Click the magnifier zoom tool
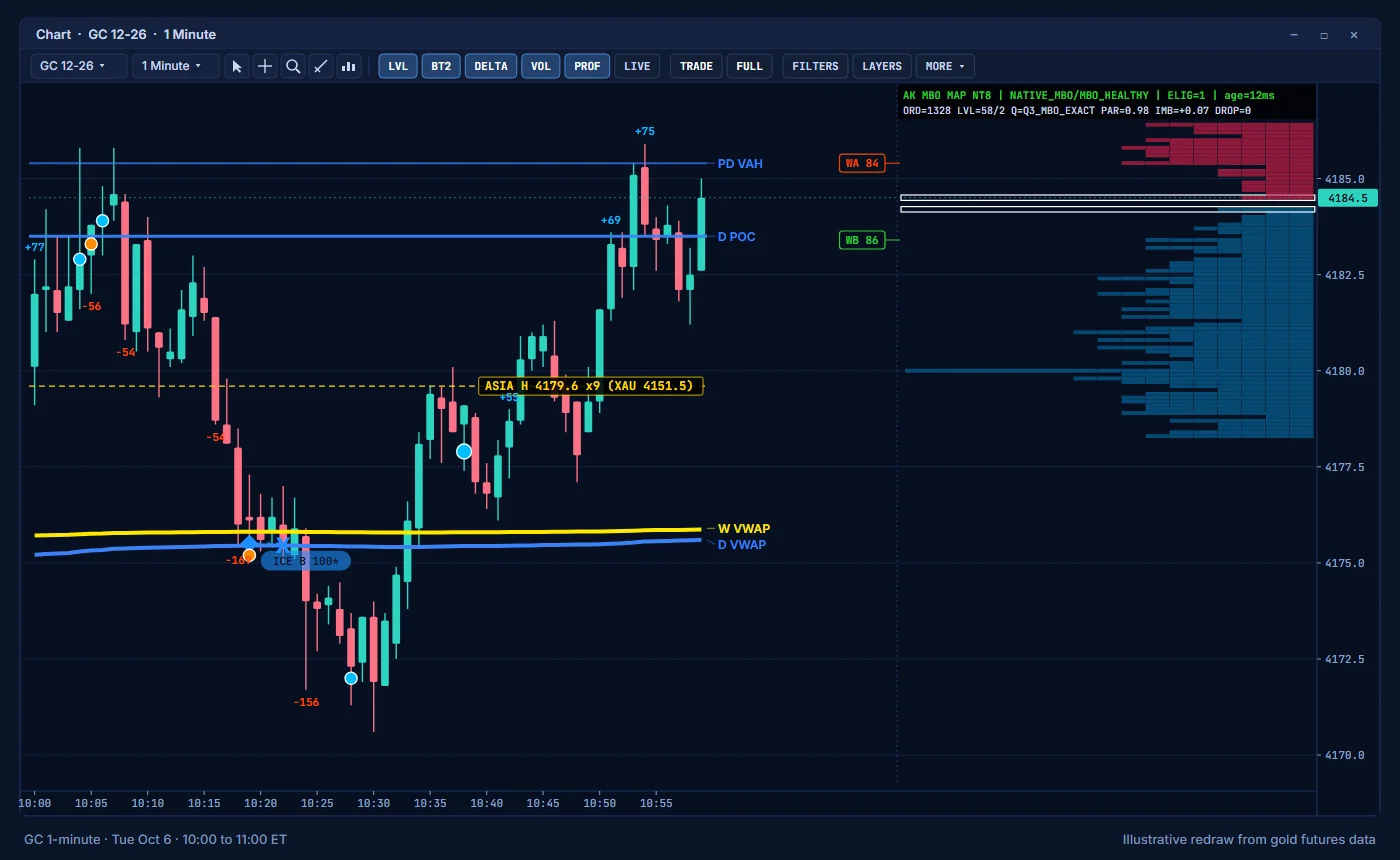1400x860 pixels. [x=293, y=66]
